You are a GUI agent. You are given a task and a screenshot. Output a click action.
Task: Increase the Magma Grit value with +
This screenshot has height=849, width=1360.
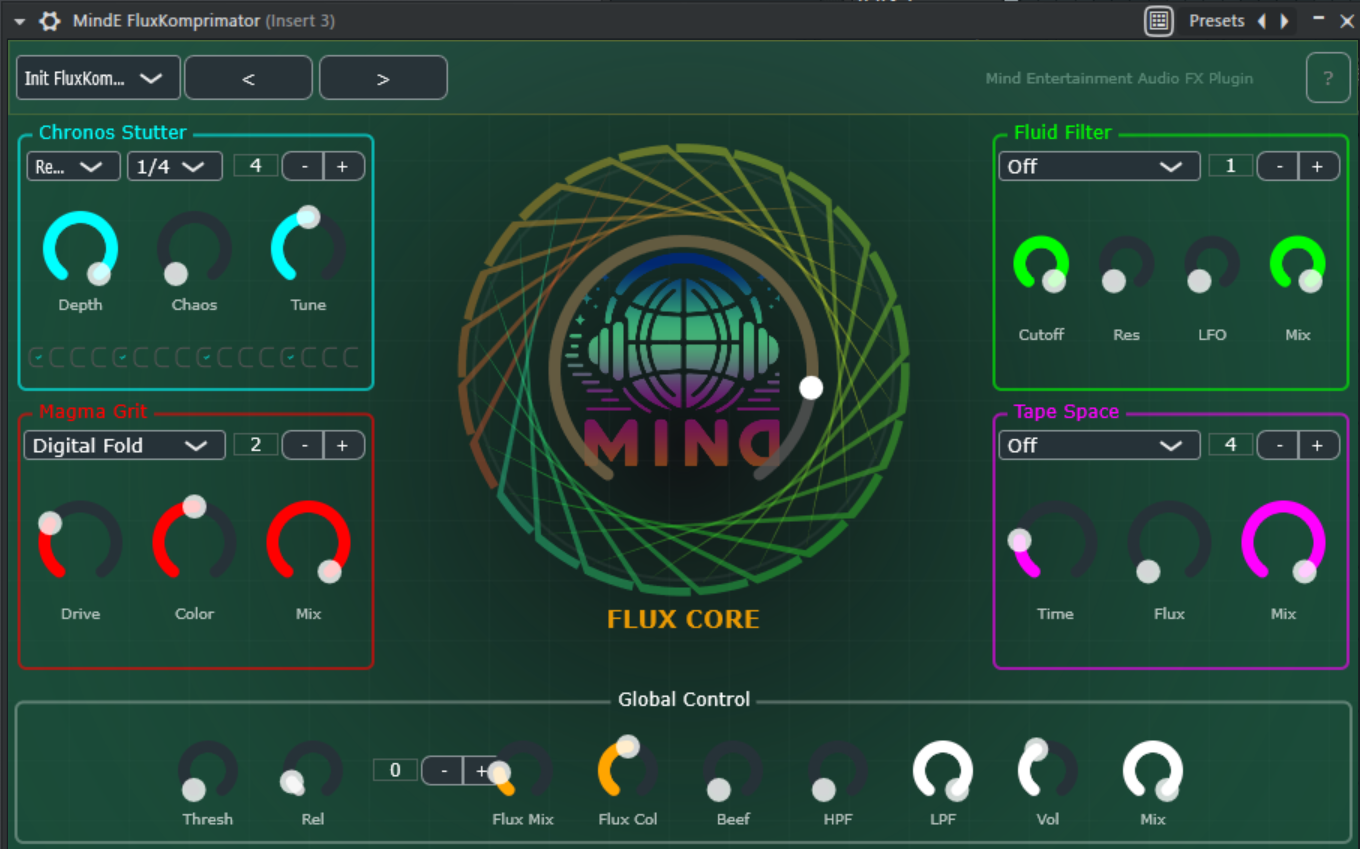(343, 445)
